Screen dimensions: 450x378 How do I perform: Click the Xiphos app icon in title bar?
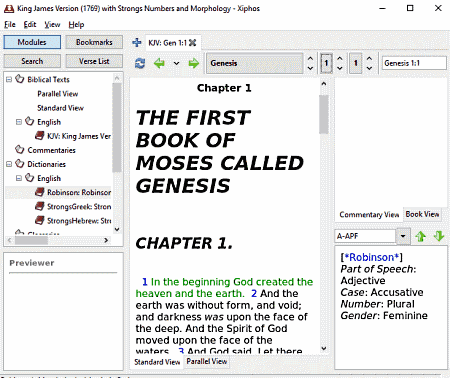[x=8, y=8]
